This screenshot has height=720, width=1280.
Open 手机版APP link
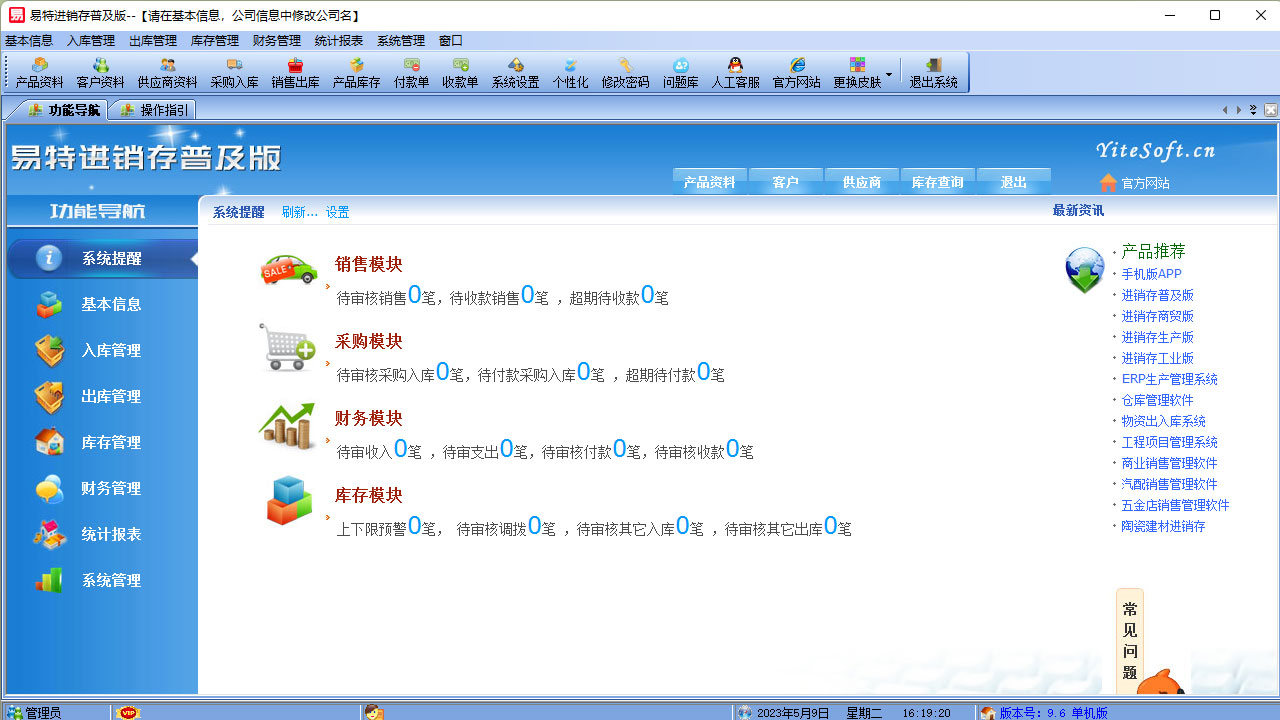(x=1151, y=274)
